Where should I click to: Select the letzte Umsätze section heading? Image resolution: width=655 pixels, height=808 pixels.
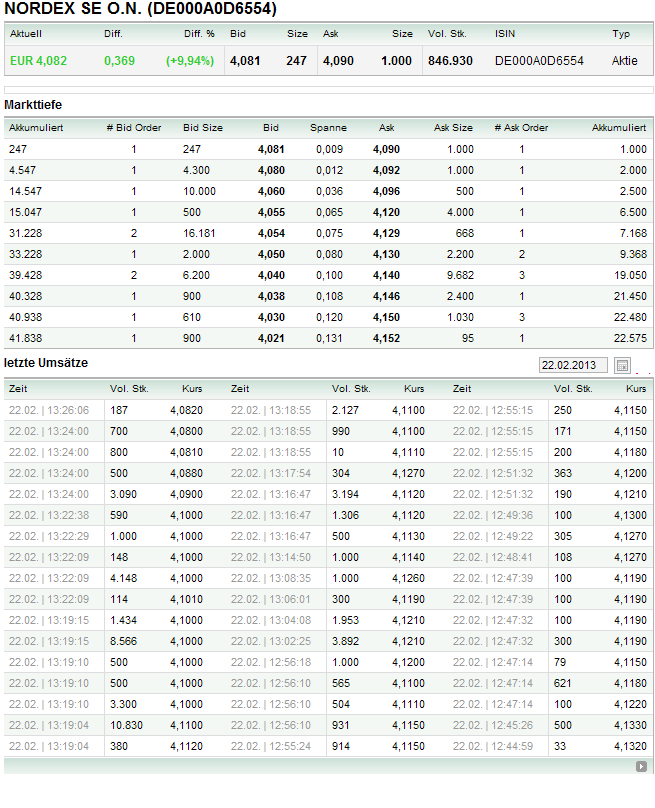pyautogui.click(x=46, y=361)
